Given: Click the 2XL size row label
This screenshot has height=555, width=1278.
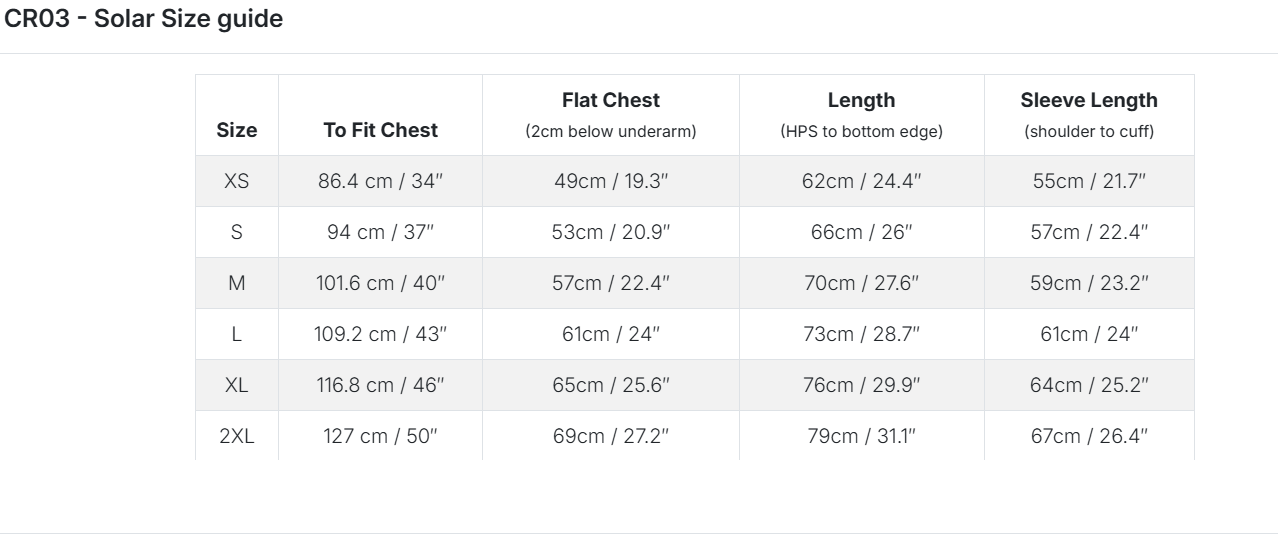Looking at the screenshot, I should point(237,436).
